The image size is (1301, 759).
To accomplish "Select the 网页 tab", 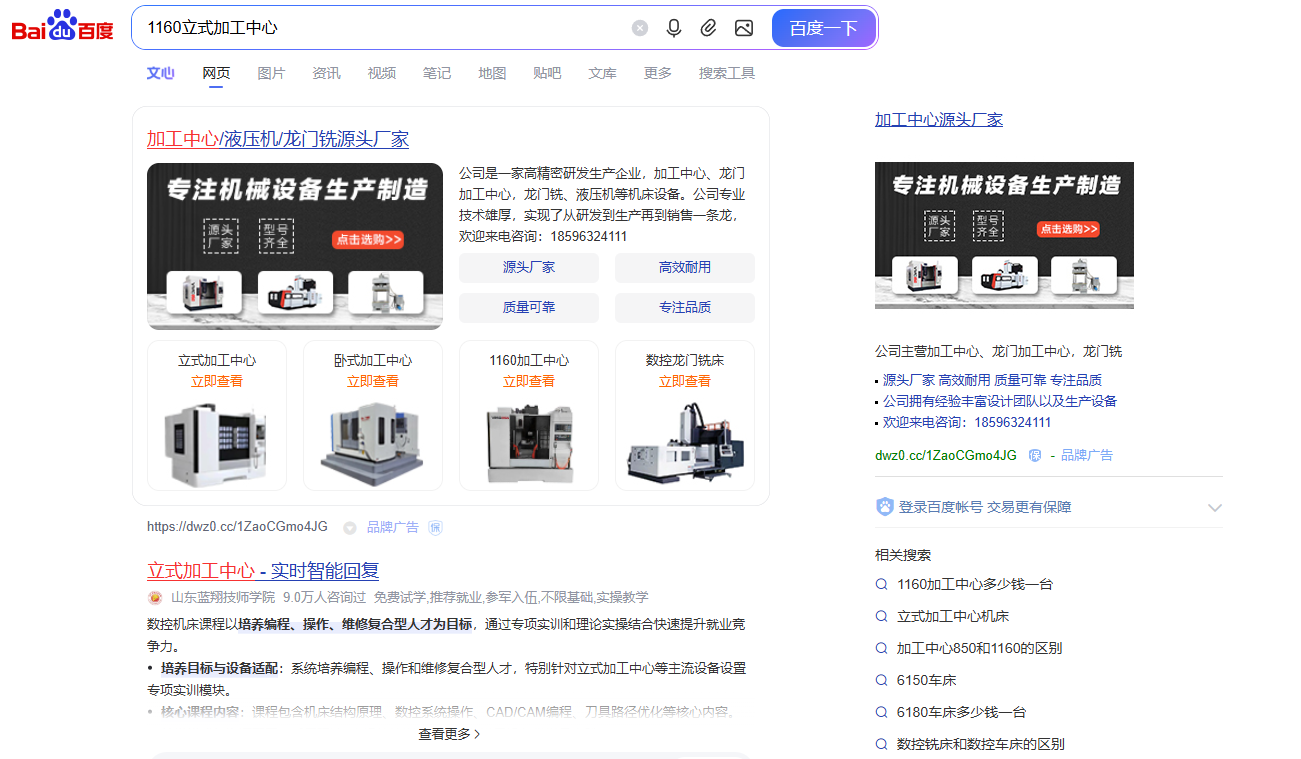I will 216,73.
